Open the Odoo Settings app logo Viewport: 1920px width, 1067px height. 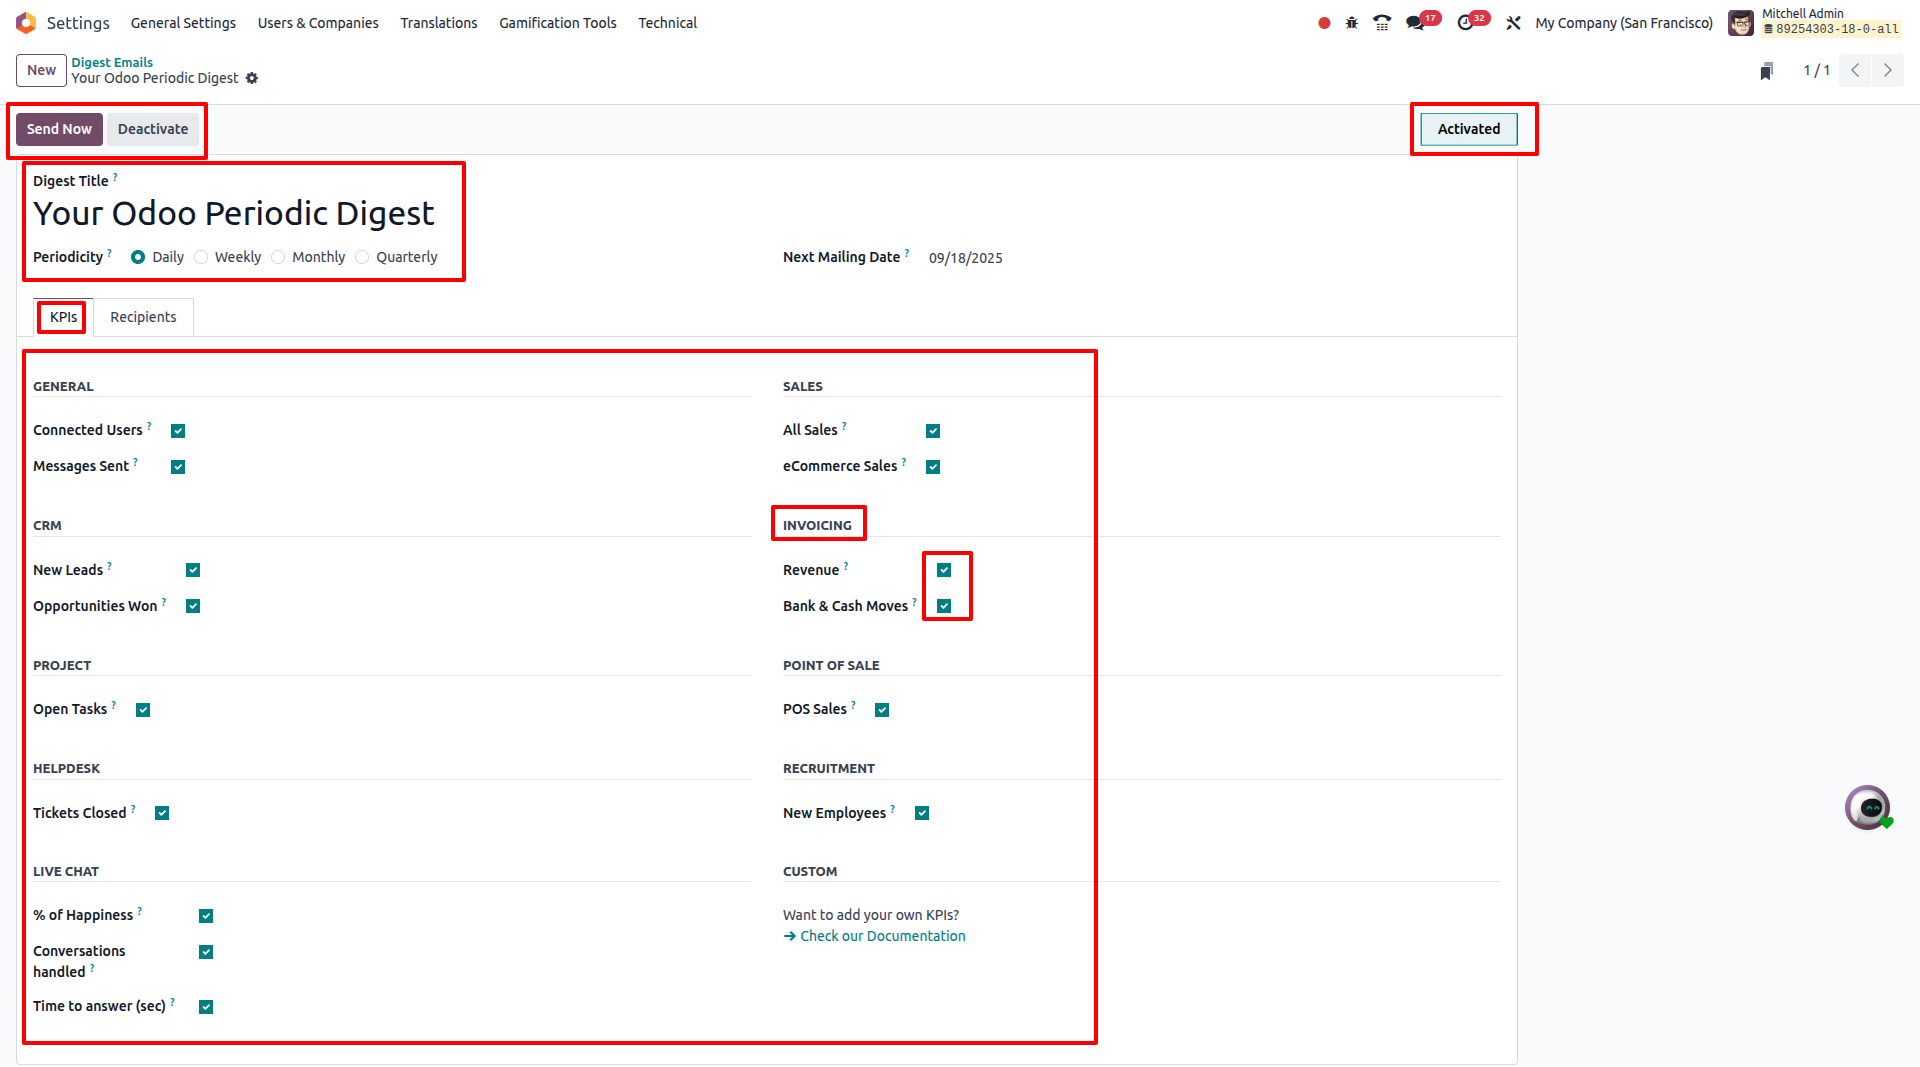click(x=26, y=23)
